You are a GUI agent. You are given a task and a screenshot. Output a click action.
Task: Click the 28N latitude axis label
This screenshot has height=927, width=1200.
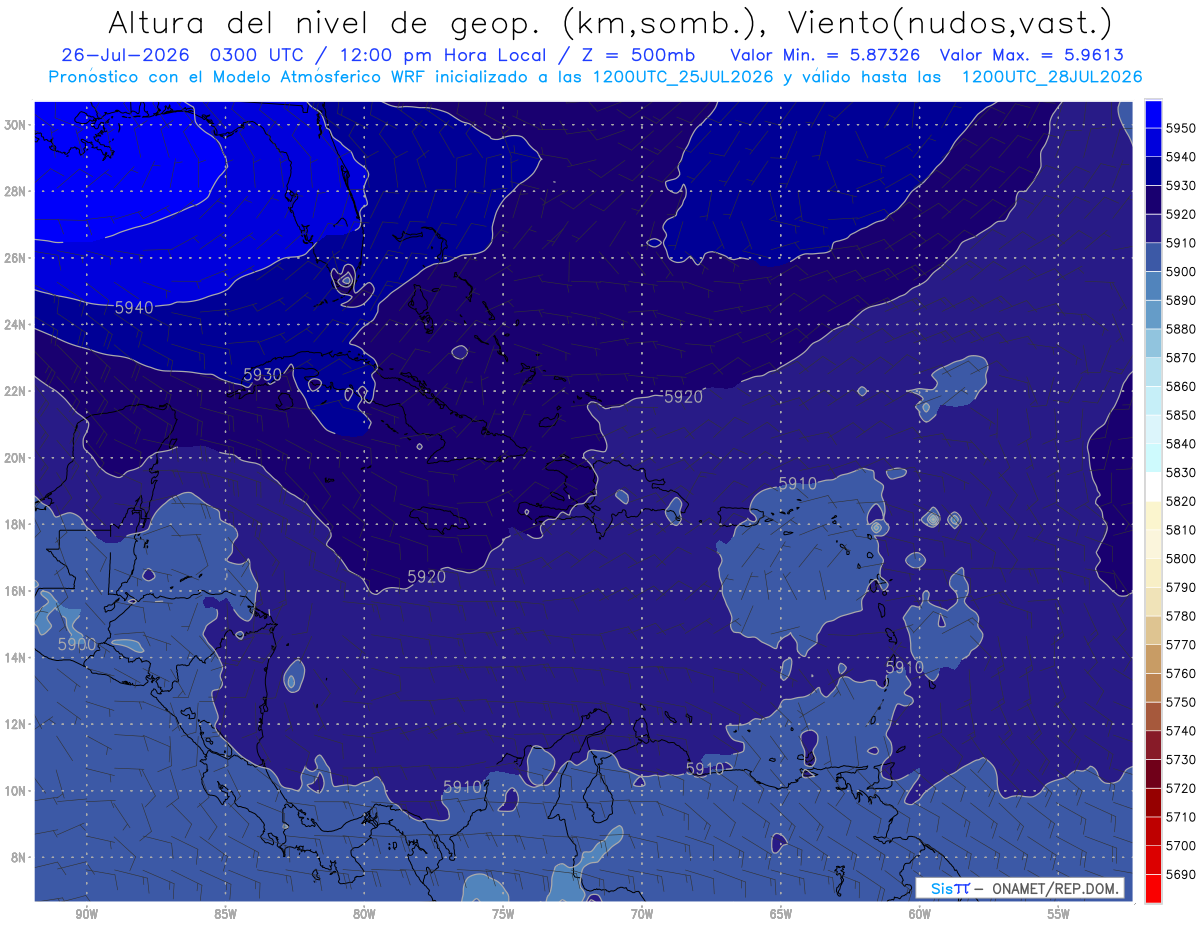(15, 191)
